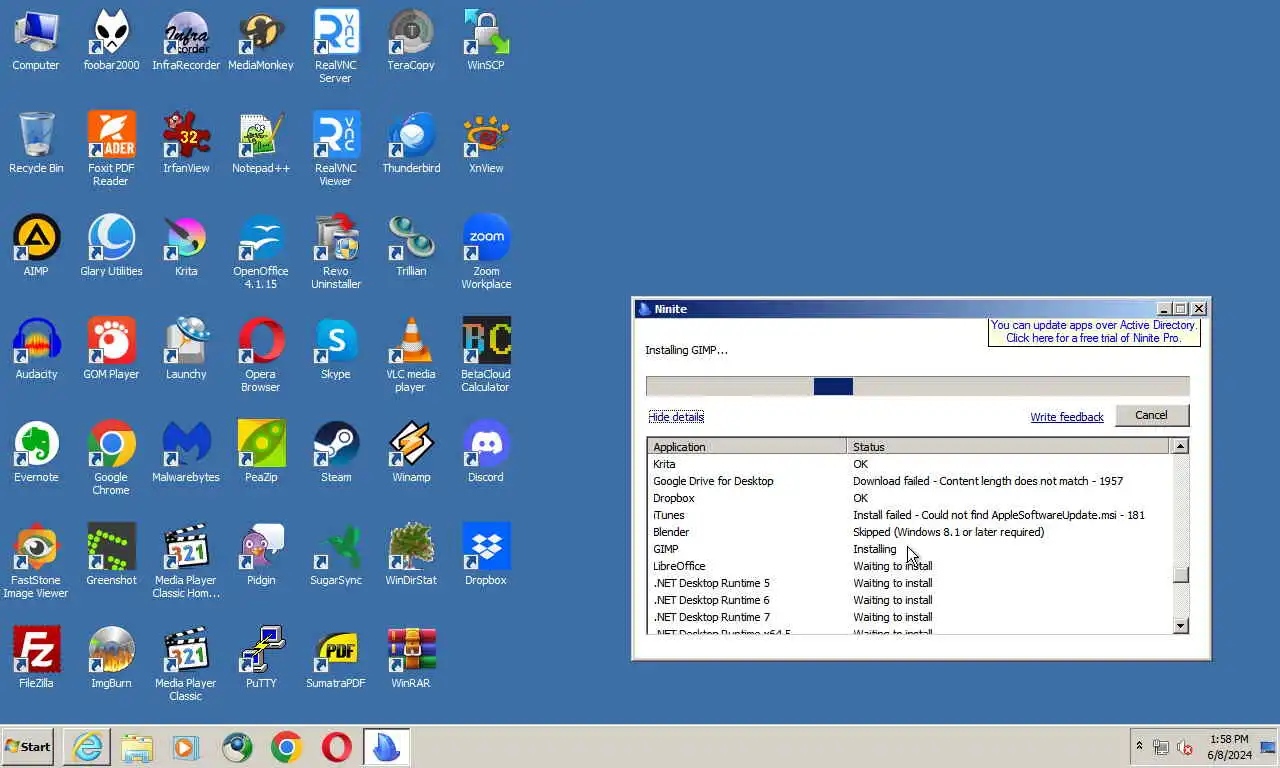Open the Recycle Bin
Viewport: 1280px width, 768px height.
pyautogui.click(x=36, y=144)
